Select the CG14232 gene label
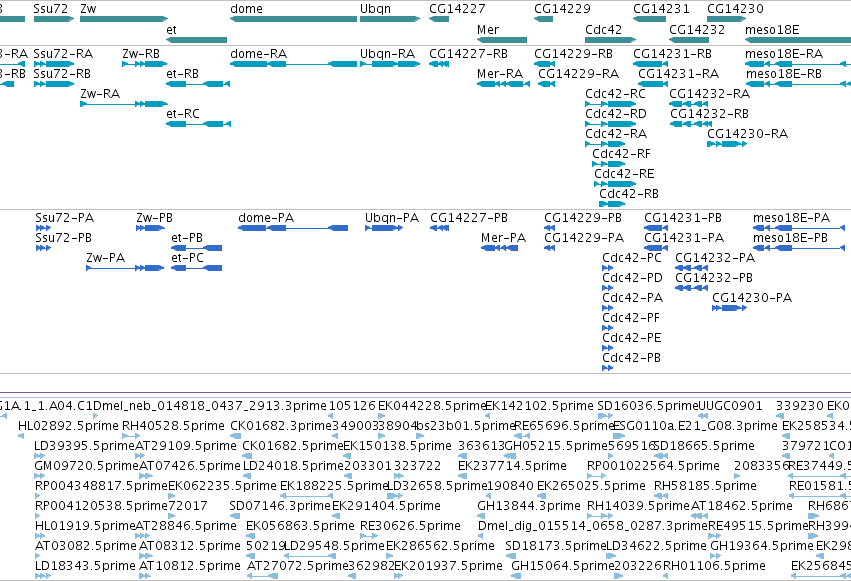Image resolution: width=851 pixels, height=581 pixels. click(x=697, y=29)
